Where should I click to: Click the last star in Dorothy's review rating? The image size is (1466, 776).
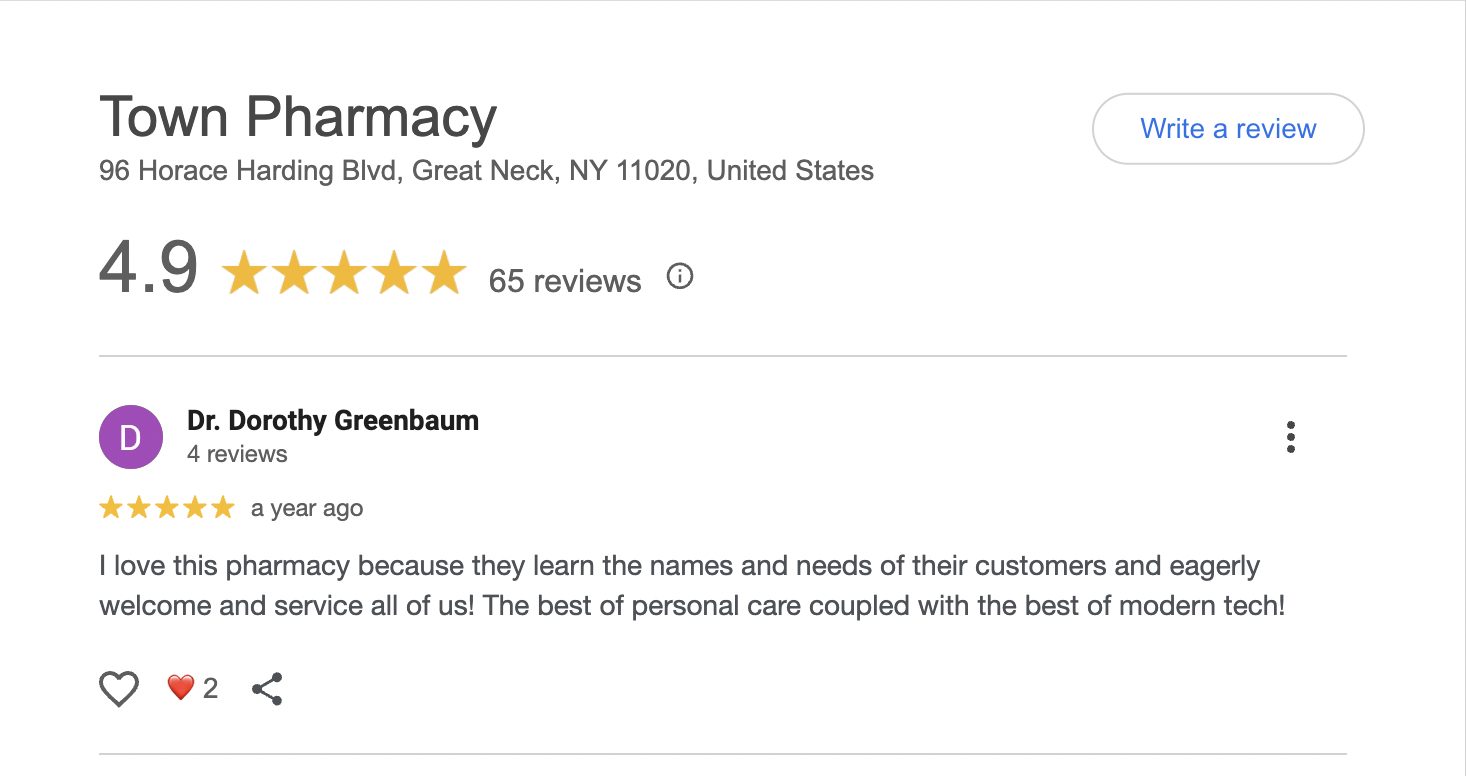tap(222, 508)
